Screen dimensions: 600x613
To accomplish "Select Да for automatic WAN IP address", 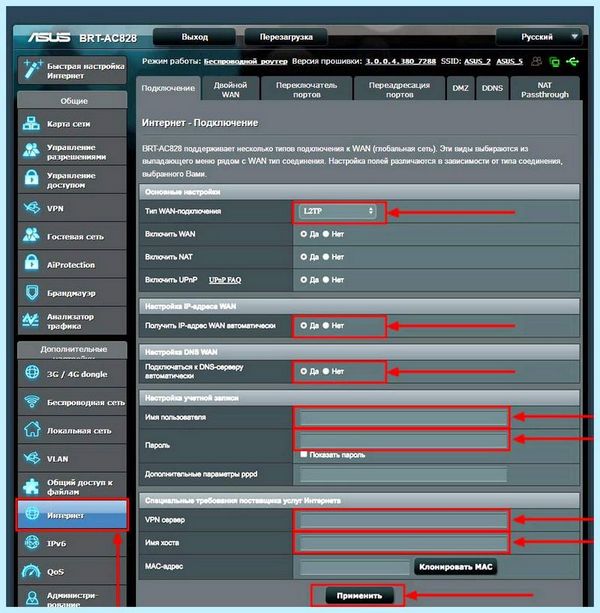I will click(303, 325).
